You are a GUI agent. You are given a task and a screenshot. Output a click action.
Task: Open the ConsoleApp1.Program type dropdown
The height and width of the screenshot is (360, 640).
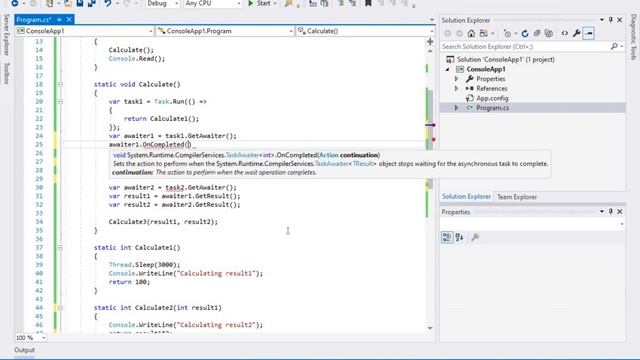pos(225,31)
